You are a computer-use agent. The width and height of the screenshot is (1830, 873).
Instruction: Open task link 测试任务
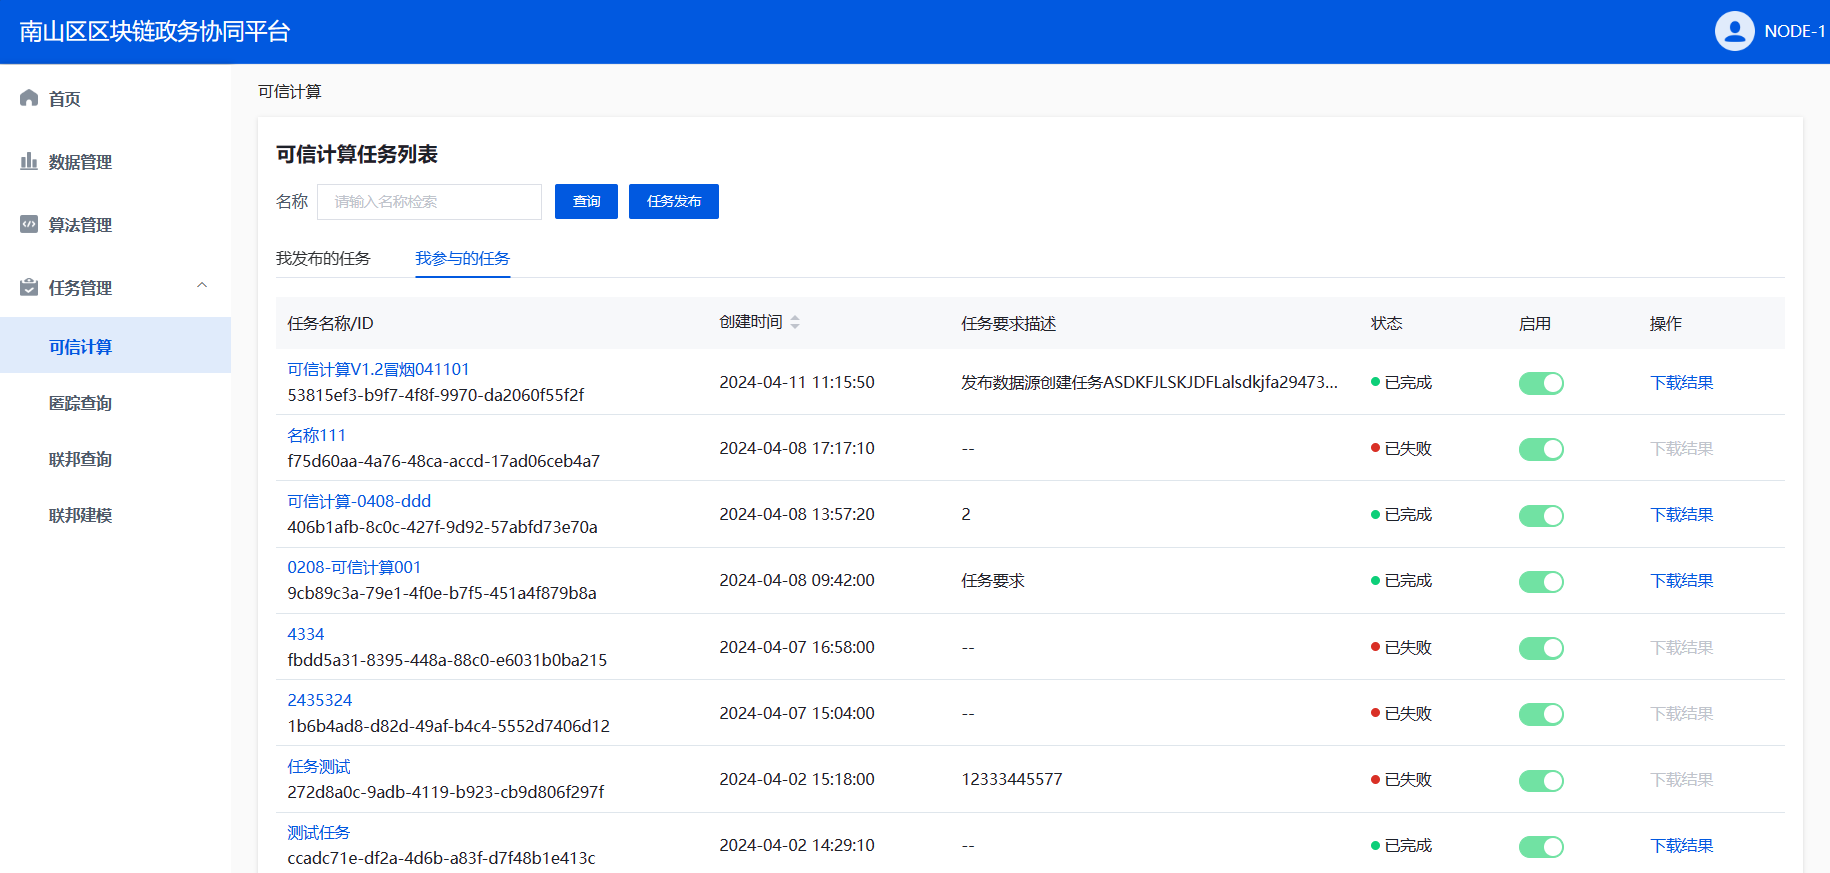coord(319,832)
